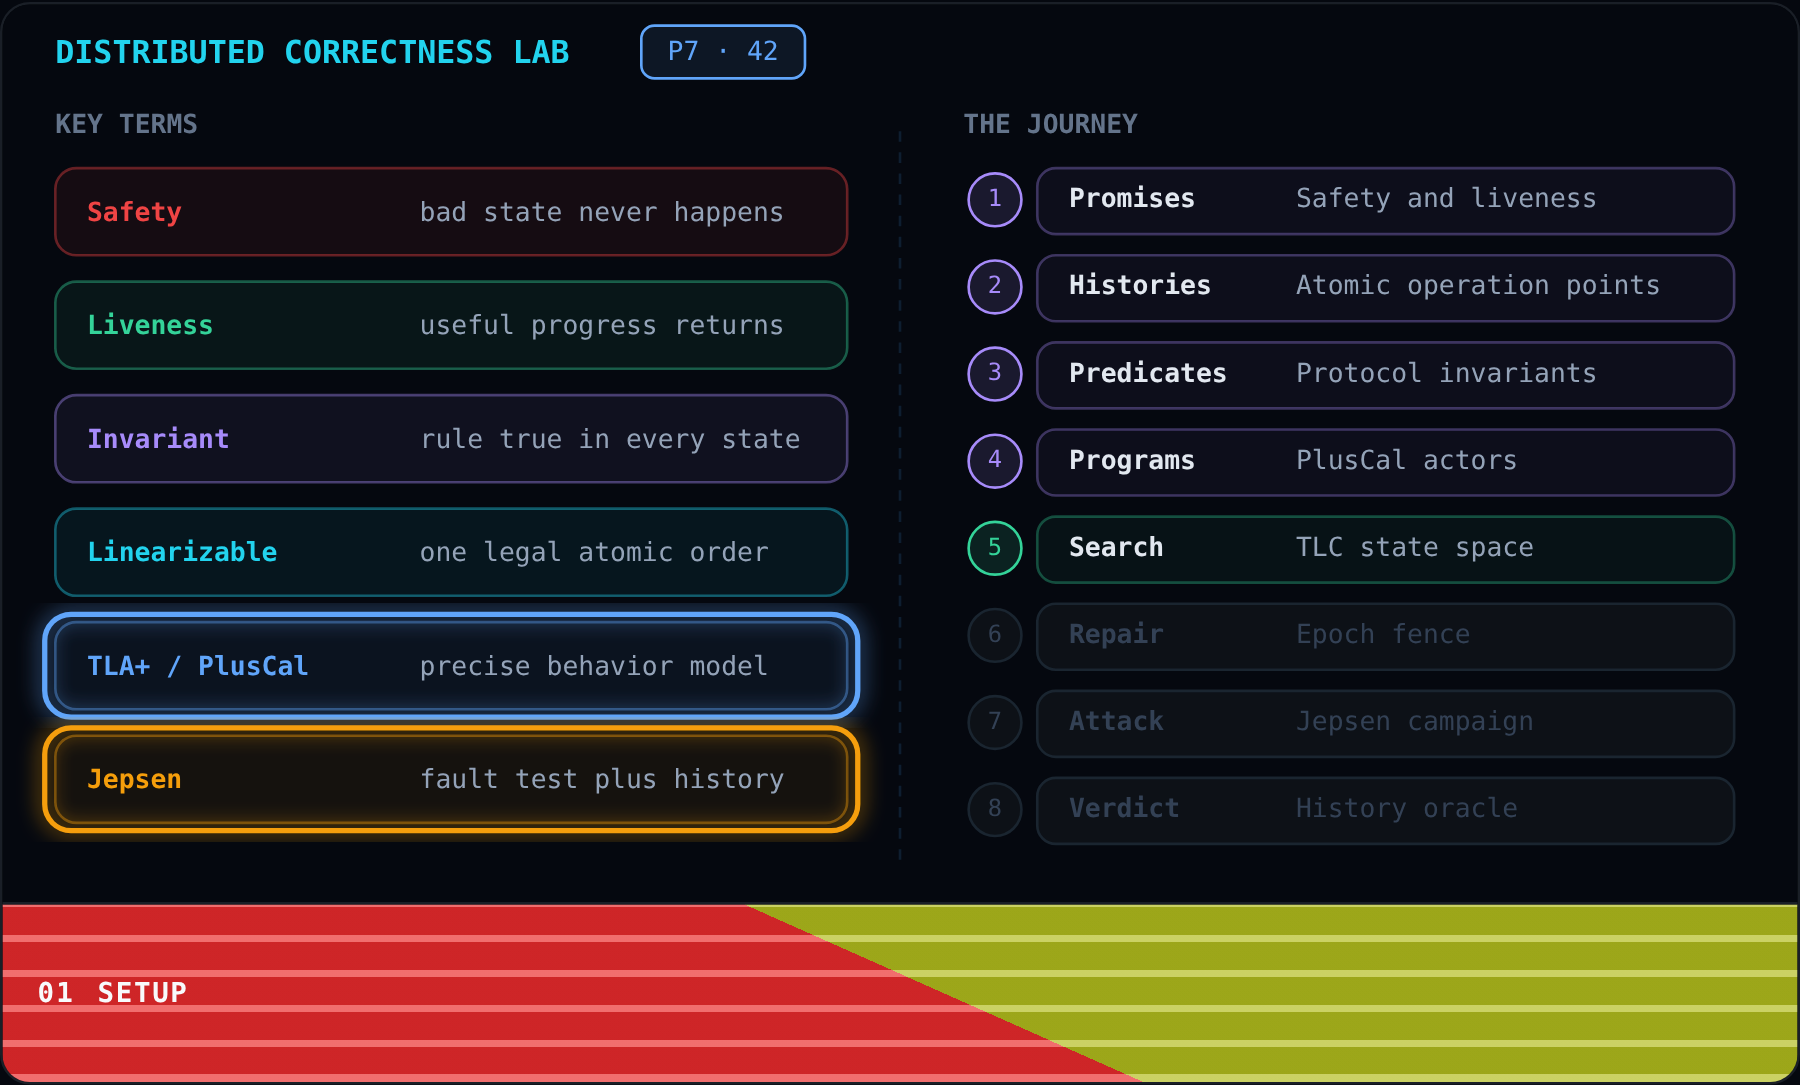
Task: Go to the Histories journey step
Action: tap(1385, 288)
